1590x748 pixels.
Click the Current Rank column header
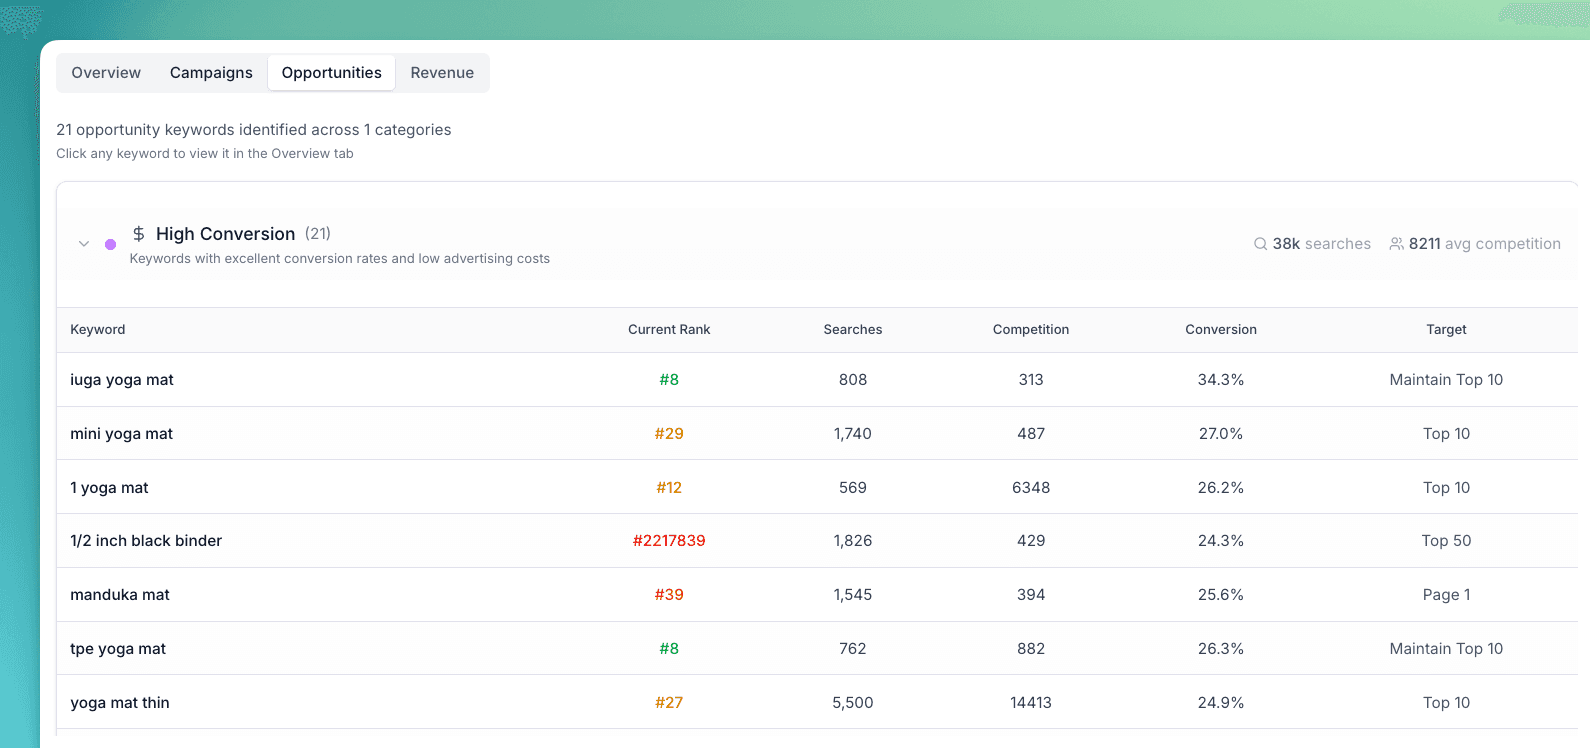669,330
